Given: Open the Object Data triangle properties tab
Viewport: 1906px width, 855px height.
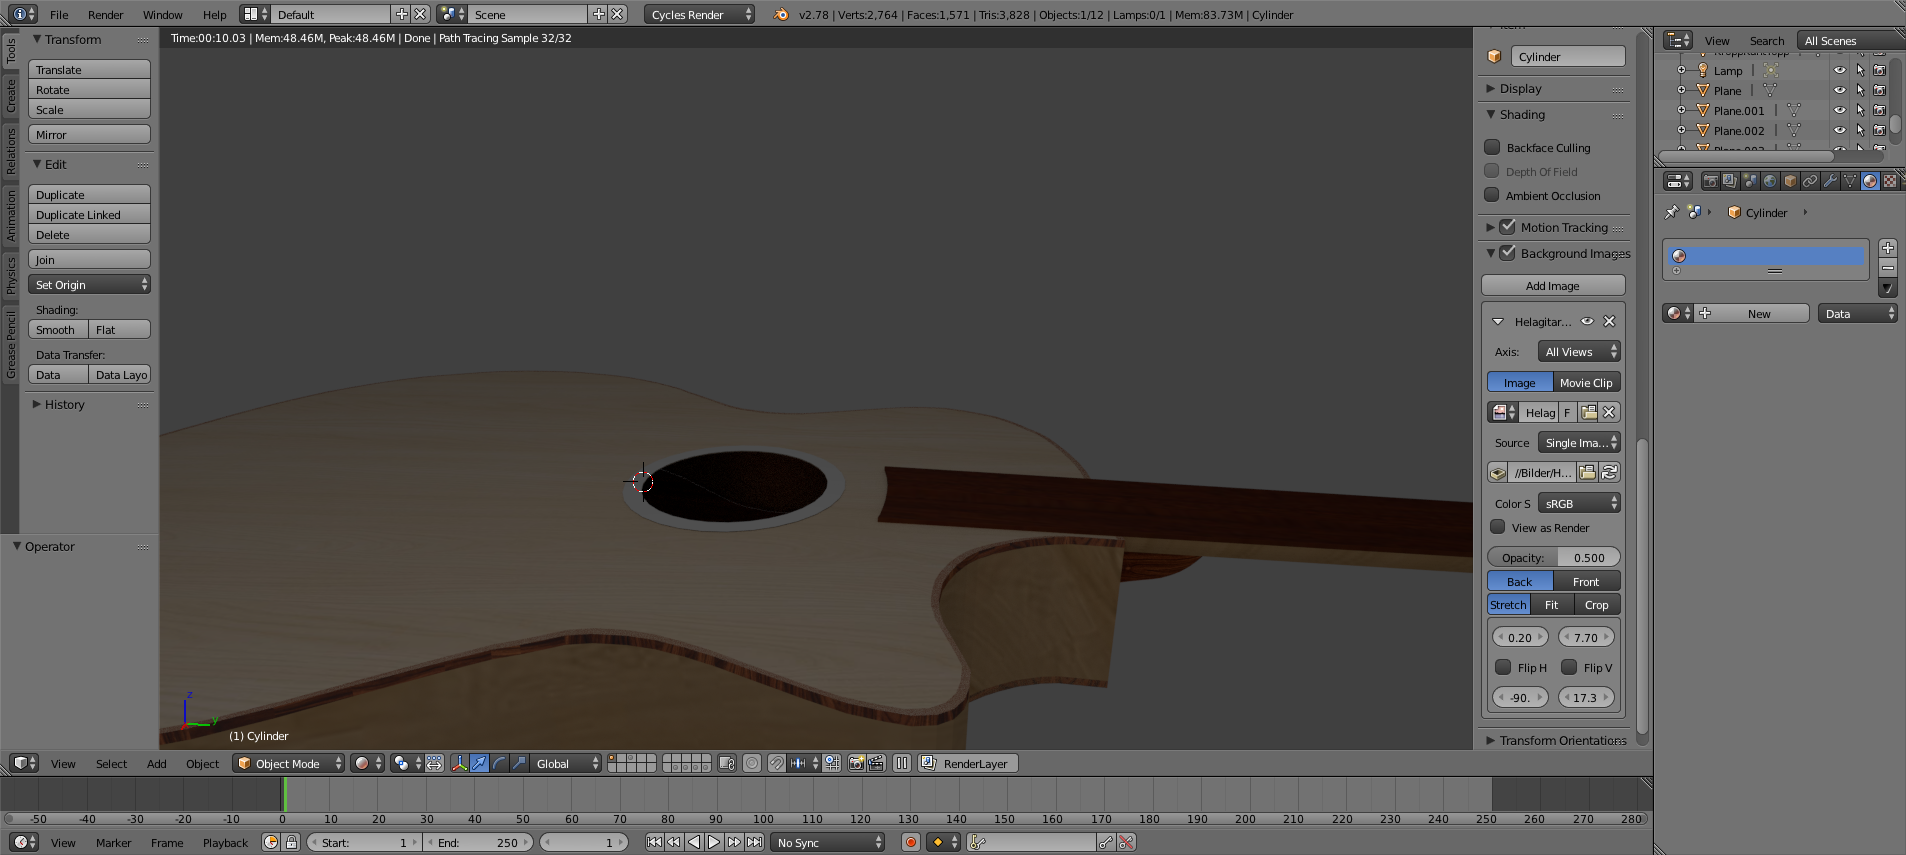Looking at the screenshot, I should point(1851,181).
